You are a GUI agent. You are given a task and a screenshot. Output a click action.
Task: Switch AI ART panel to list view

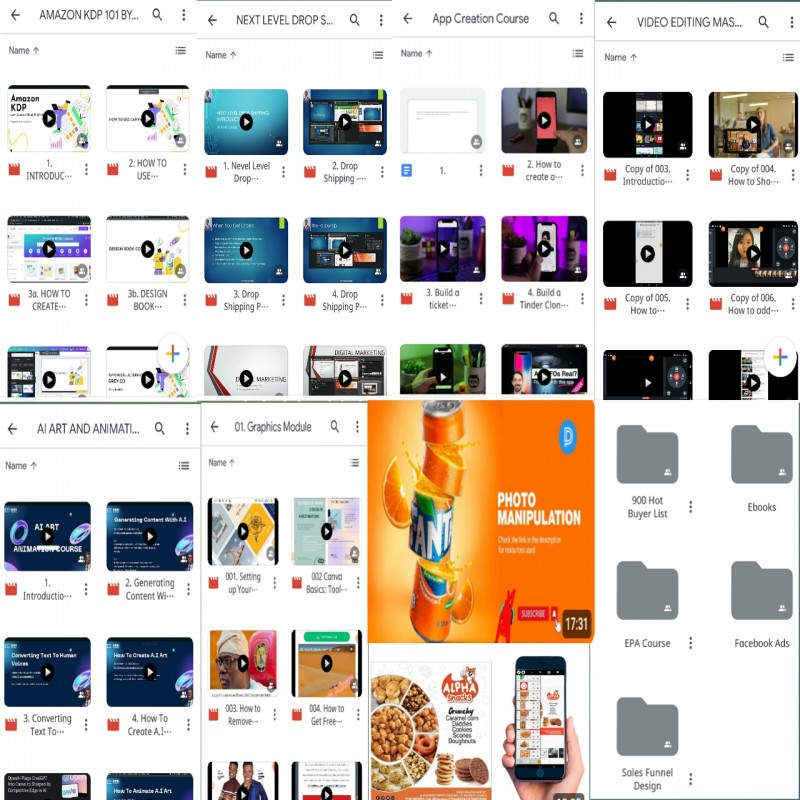(184, 465)
